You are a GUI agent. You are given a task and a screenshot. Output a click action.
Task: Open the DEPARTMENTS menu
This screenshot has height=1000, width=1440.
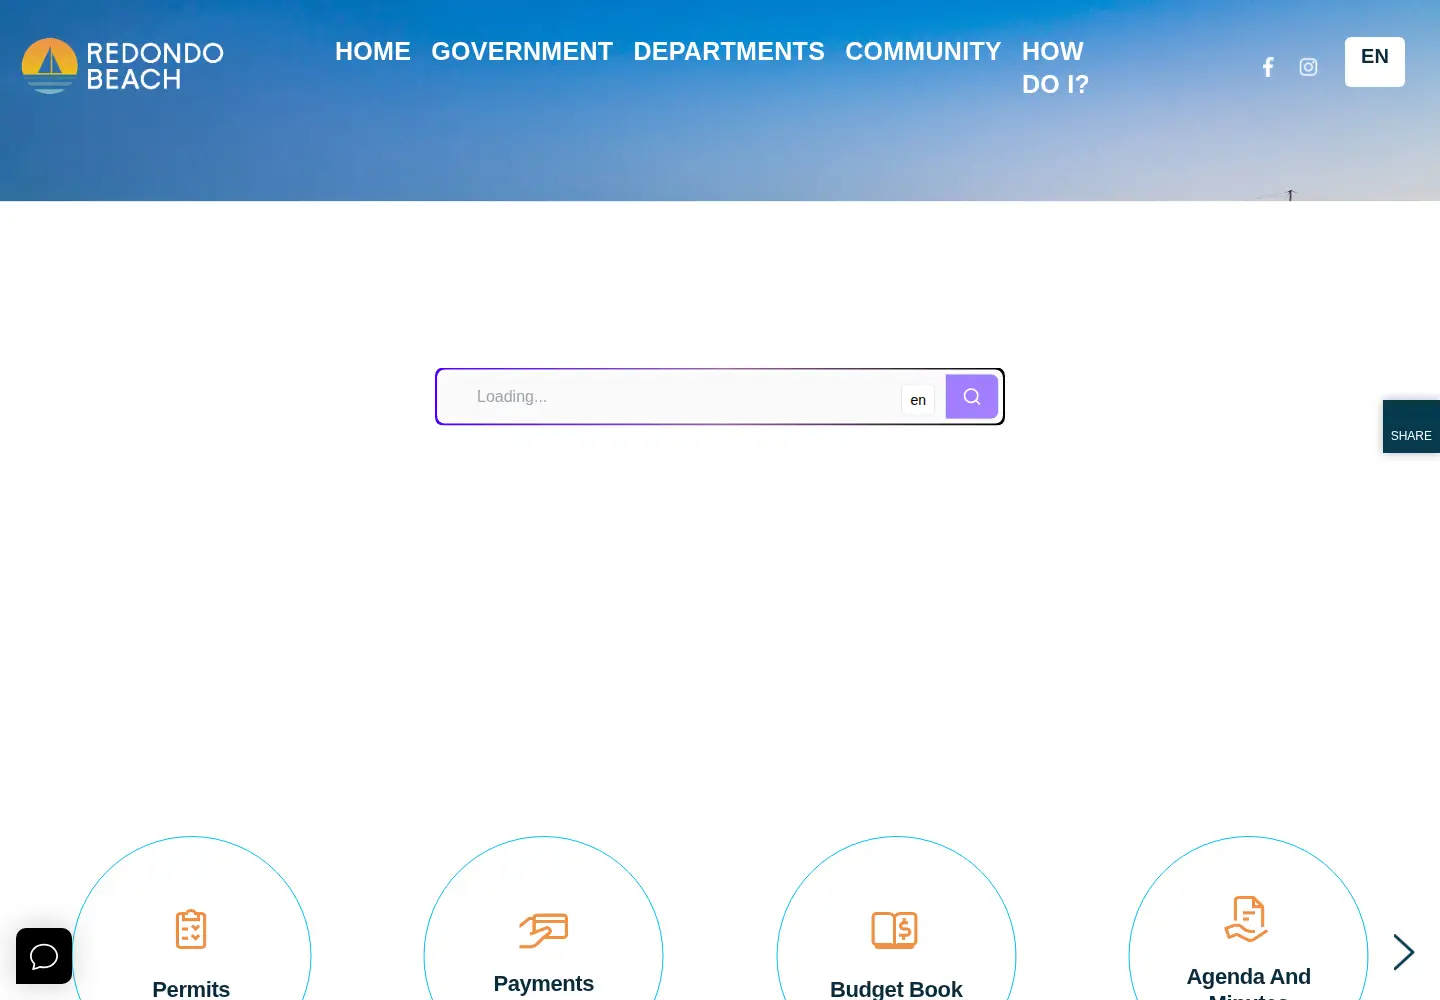729,51
